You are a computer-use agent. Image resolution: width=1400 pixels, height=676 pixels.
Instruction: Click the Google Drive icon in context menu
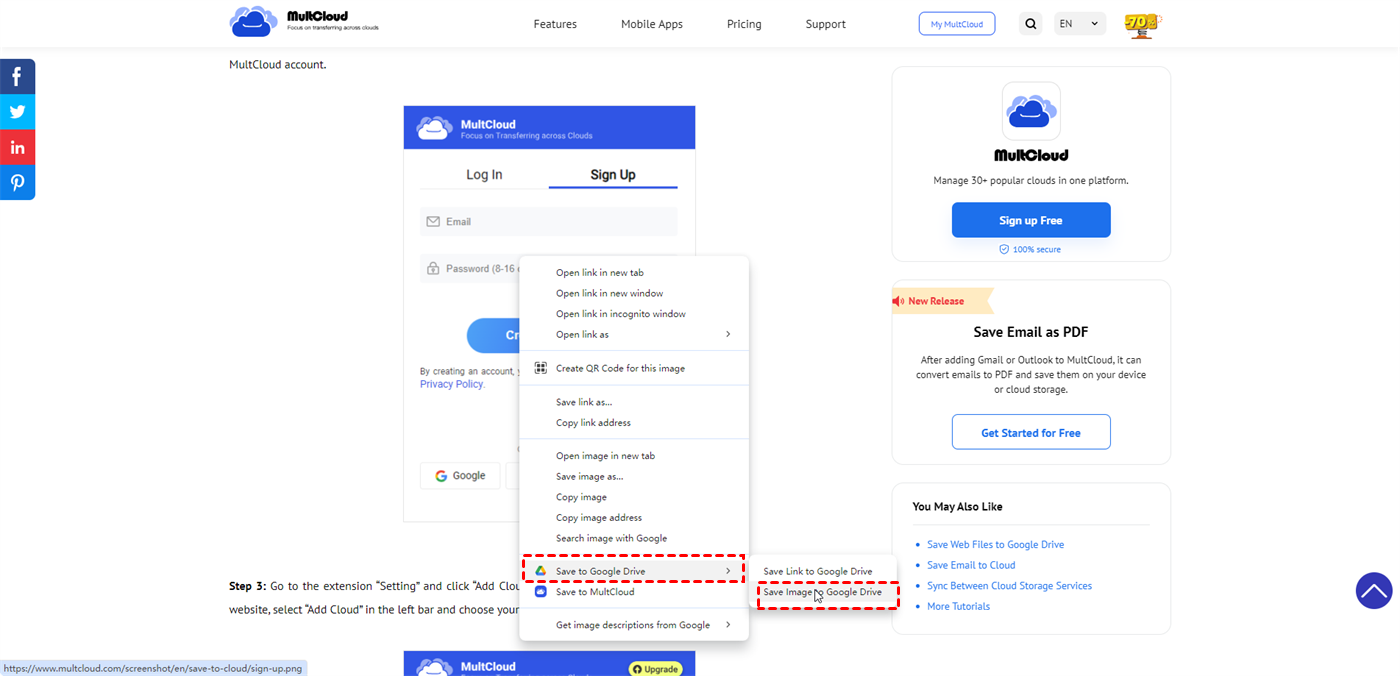click(x=540, y=571)
